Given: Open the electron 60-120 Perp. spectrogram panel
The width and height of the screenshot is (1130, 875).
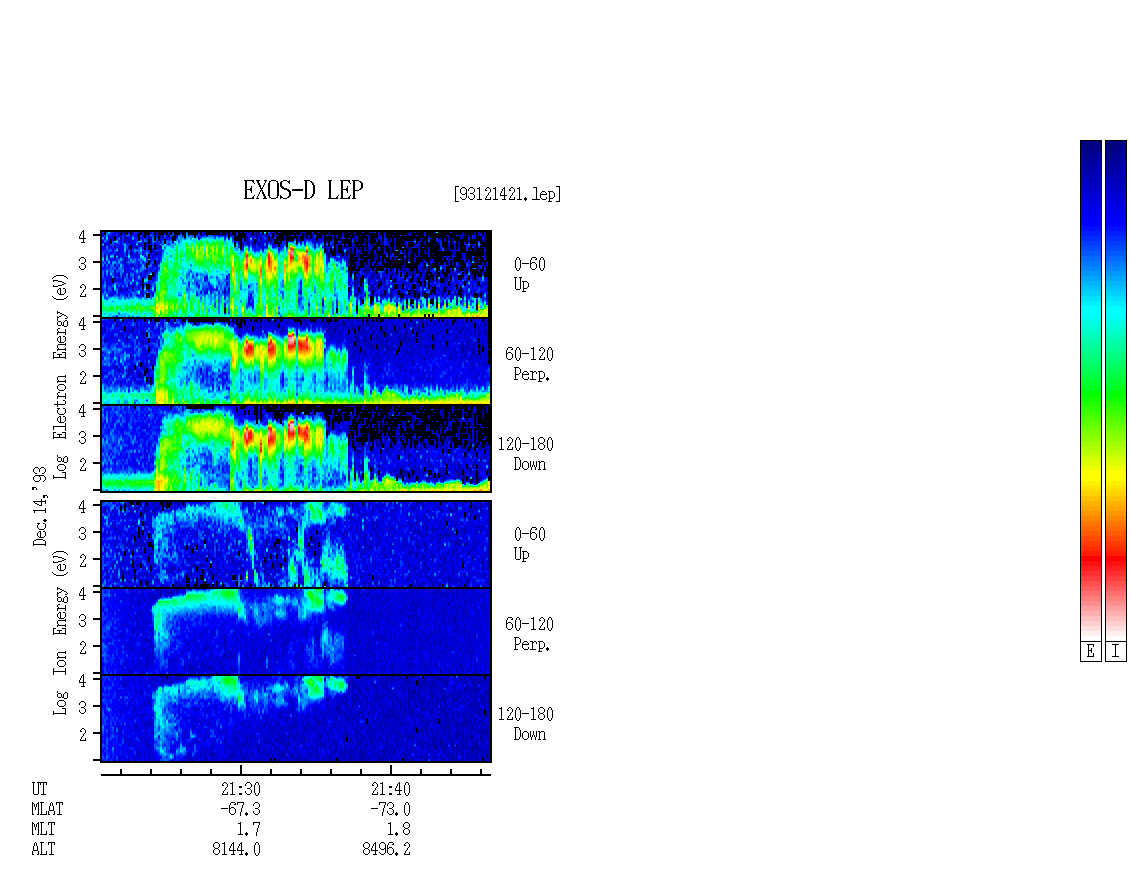Looking at the screenshot, I should (x=295, y=361).
